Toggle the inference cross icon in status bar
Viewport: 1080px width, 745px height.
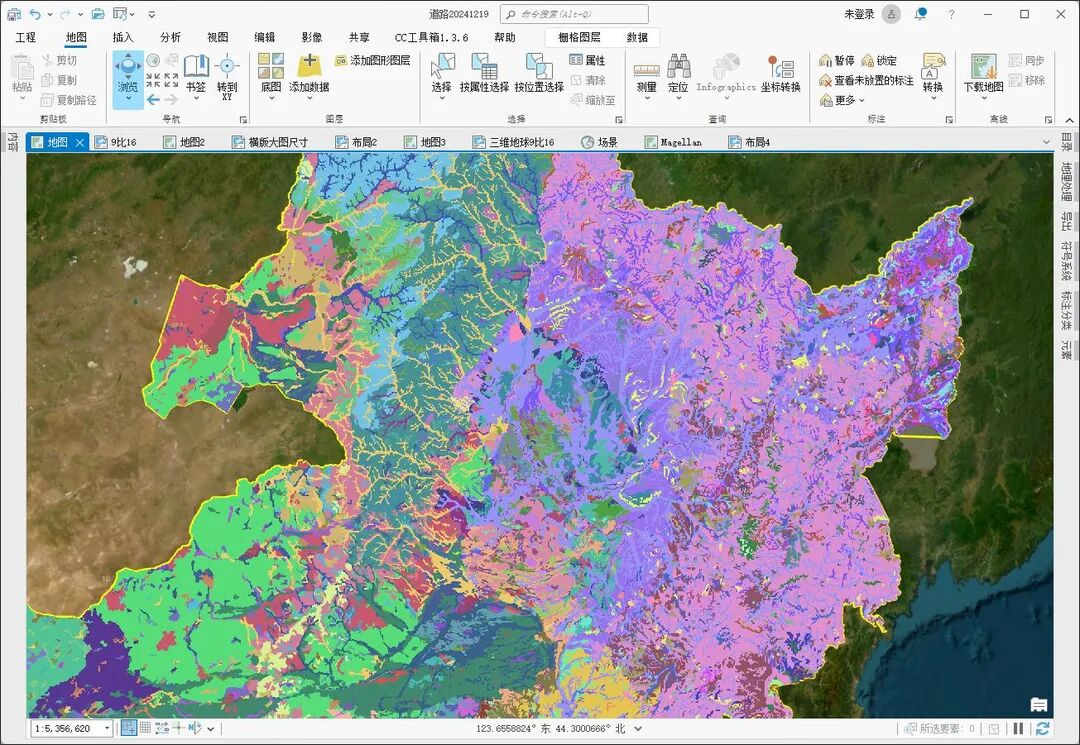coord(178,728)
